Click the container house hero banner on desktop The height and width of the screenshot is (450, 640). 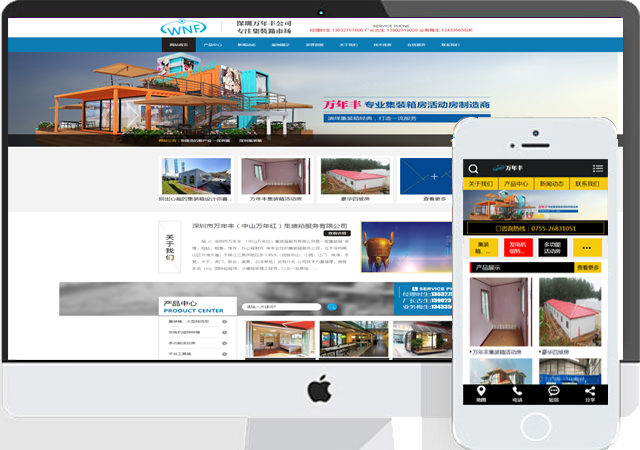tap(312, 99)
